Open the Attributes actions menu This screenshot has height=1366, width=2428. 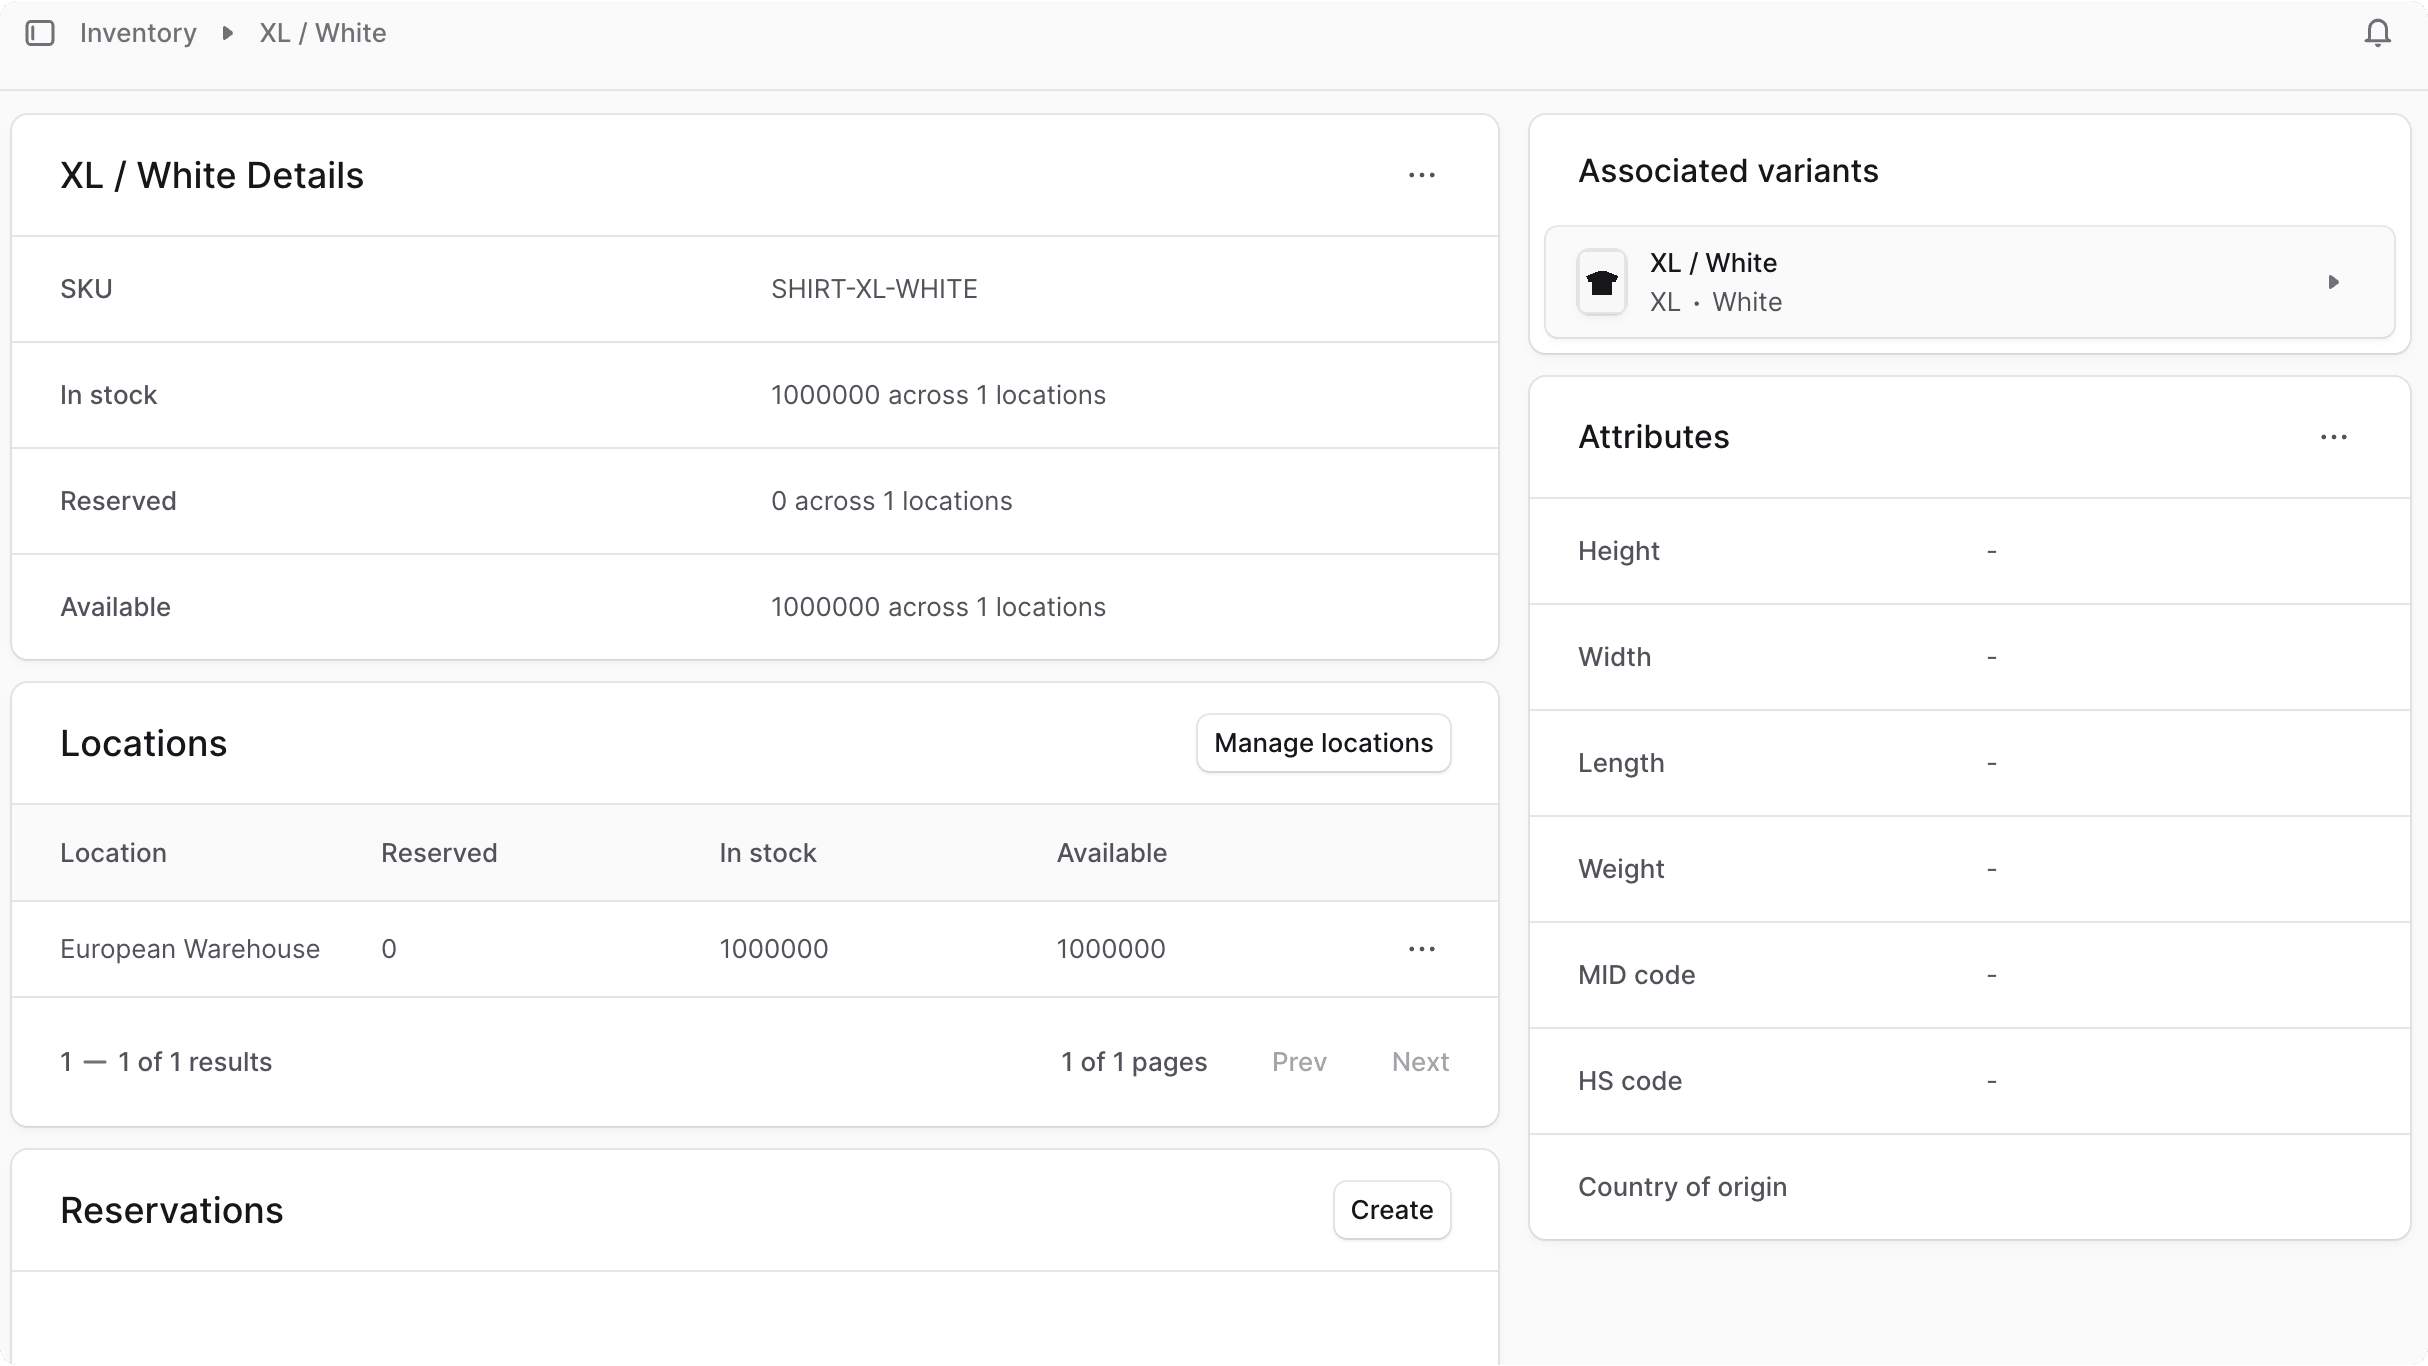(x=2334, y=437)
